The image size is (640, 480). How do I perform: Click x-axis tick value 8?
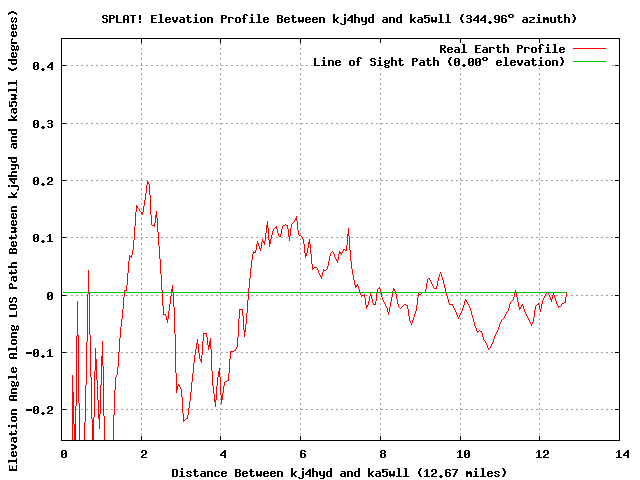pos(382,454)
